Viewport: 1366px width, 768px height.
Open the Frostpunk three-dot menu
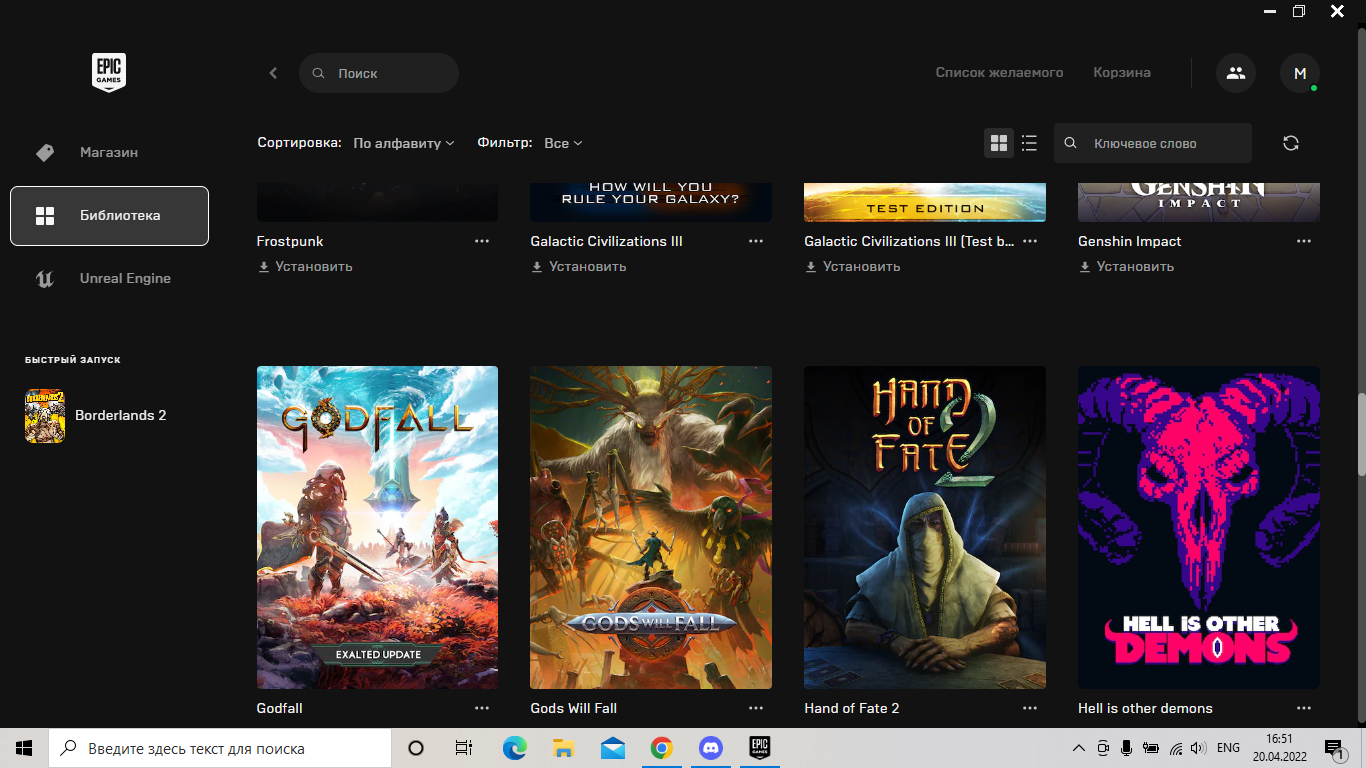(482, 241)
